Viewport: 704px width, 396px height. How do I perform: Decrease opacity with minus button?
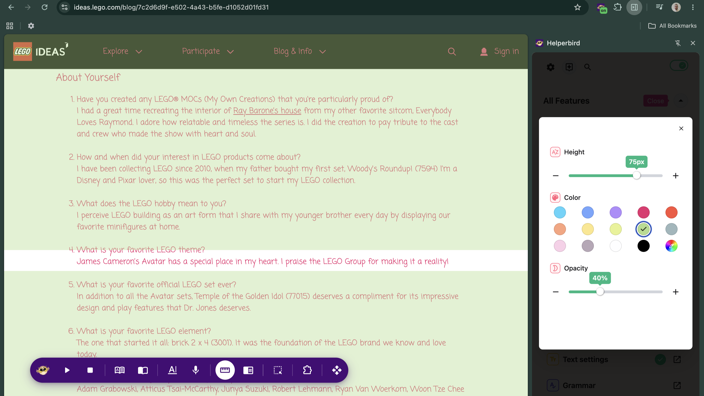[x=556, y=292]
